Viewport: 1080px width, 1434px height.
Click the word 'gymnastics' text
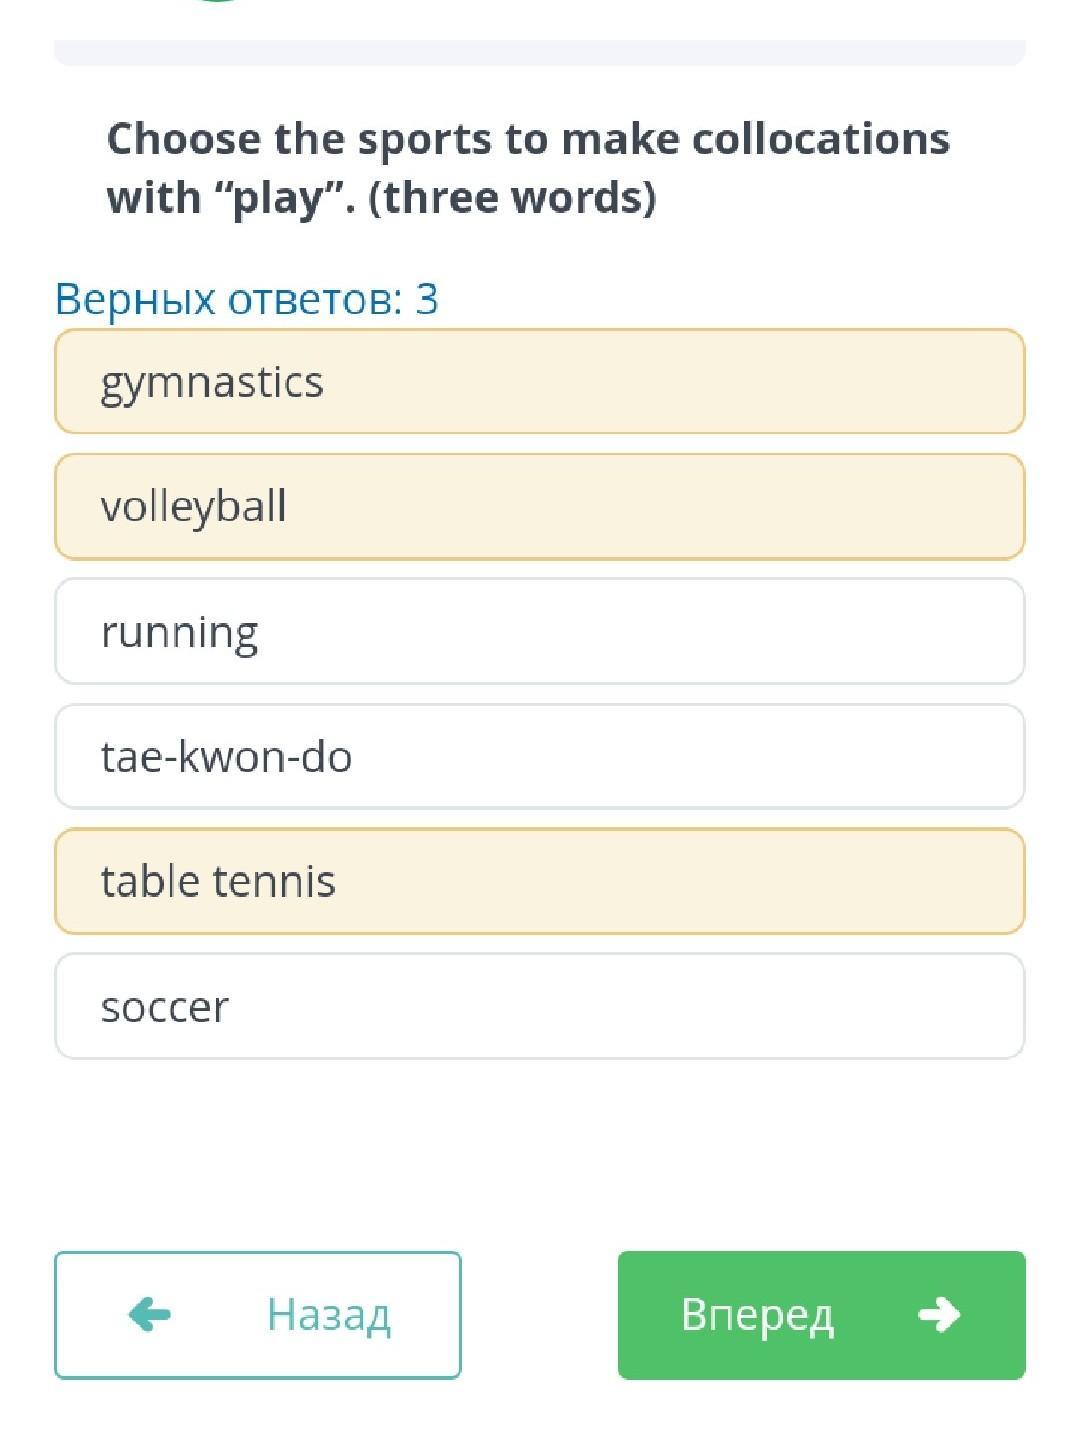point(212,383)
